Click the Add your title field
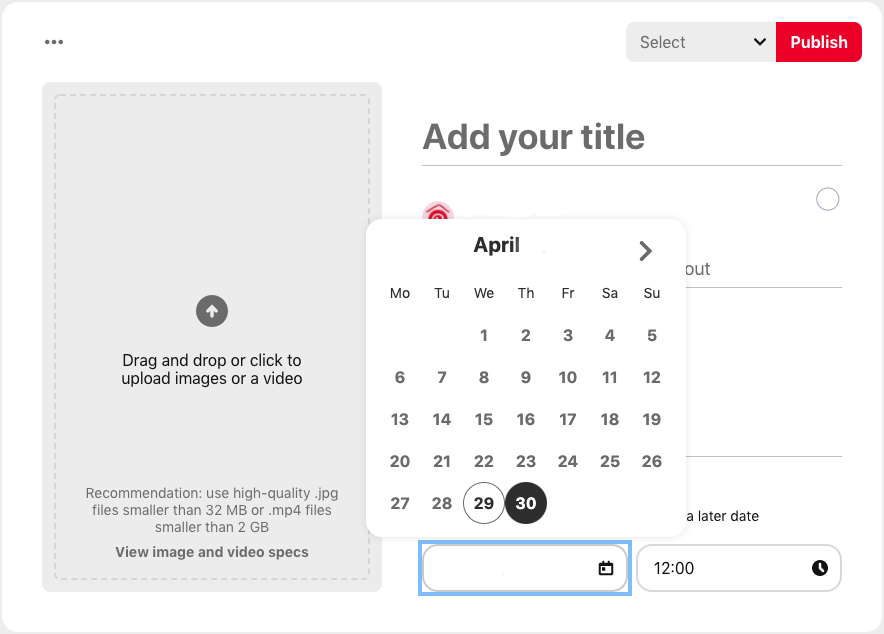The image size is (884, 634). (x=631, y=137)
